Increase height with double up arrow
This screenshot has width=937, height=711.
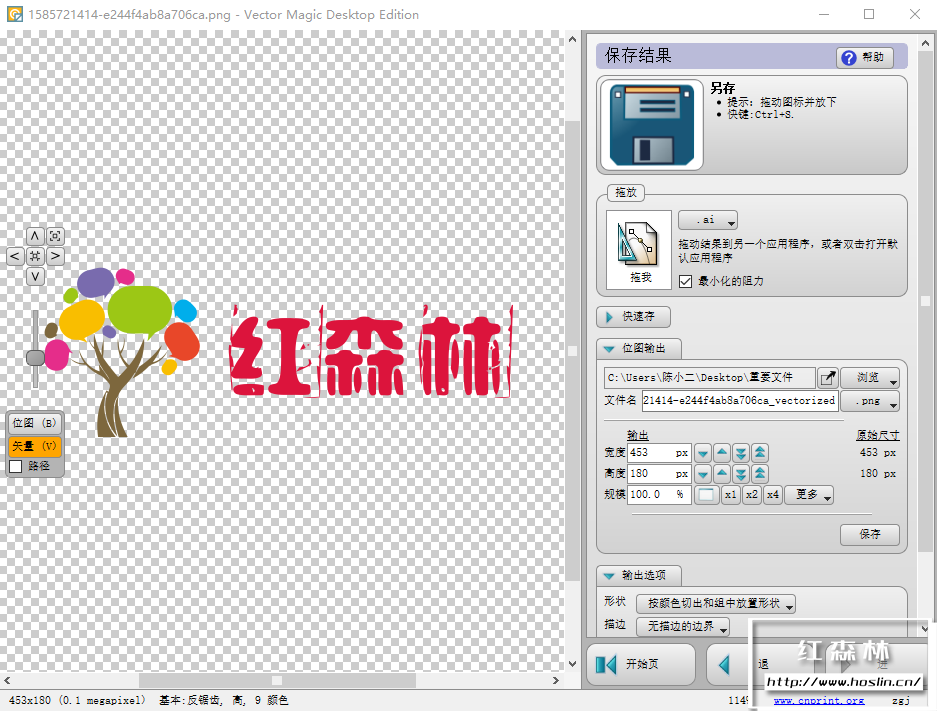click(x=760, y=474)
